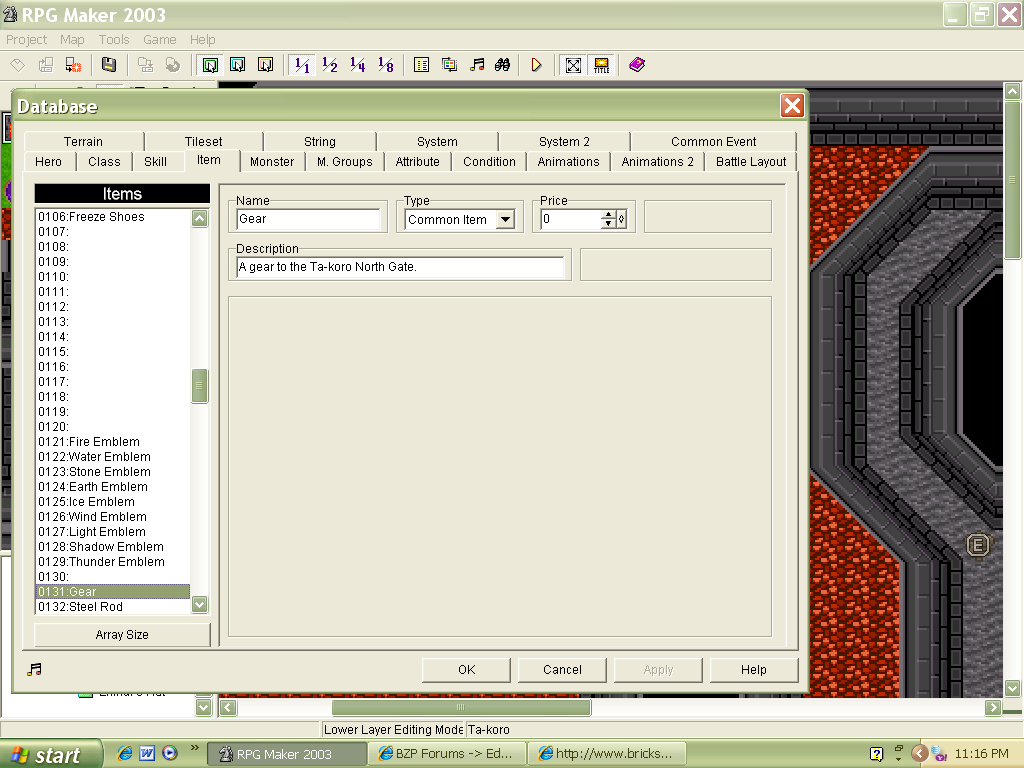Click the Description text field
Viewport: 1024px width, 768px height.
tap(400, 267)
